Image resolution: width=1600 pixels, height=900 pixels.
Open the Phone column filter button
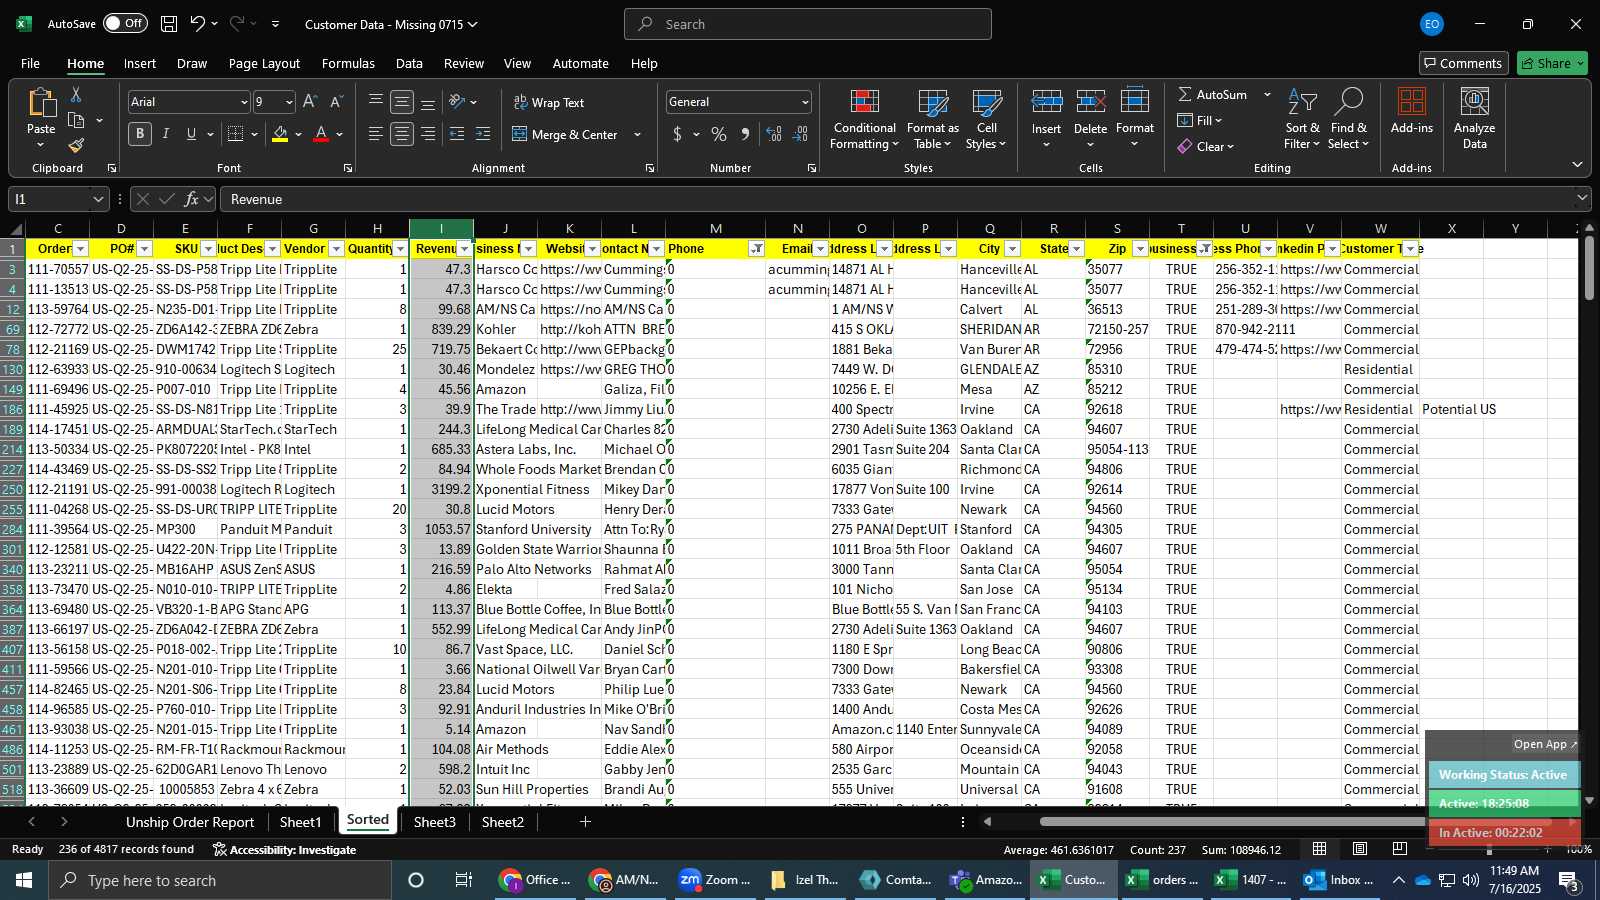click(757, 249)
